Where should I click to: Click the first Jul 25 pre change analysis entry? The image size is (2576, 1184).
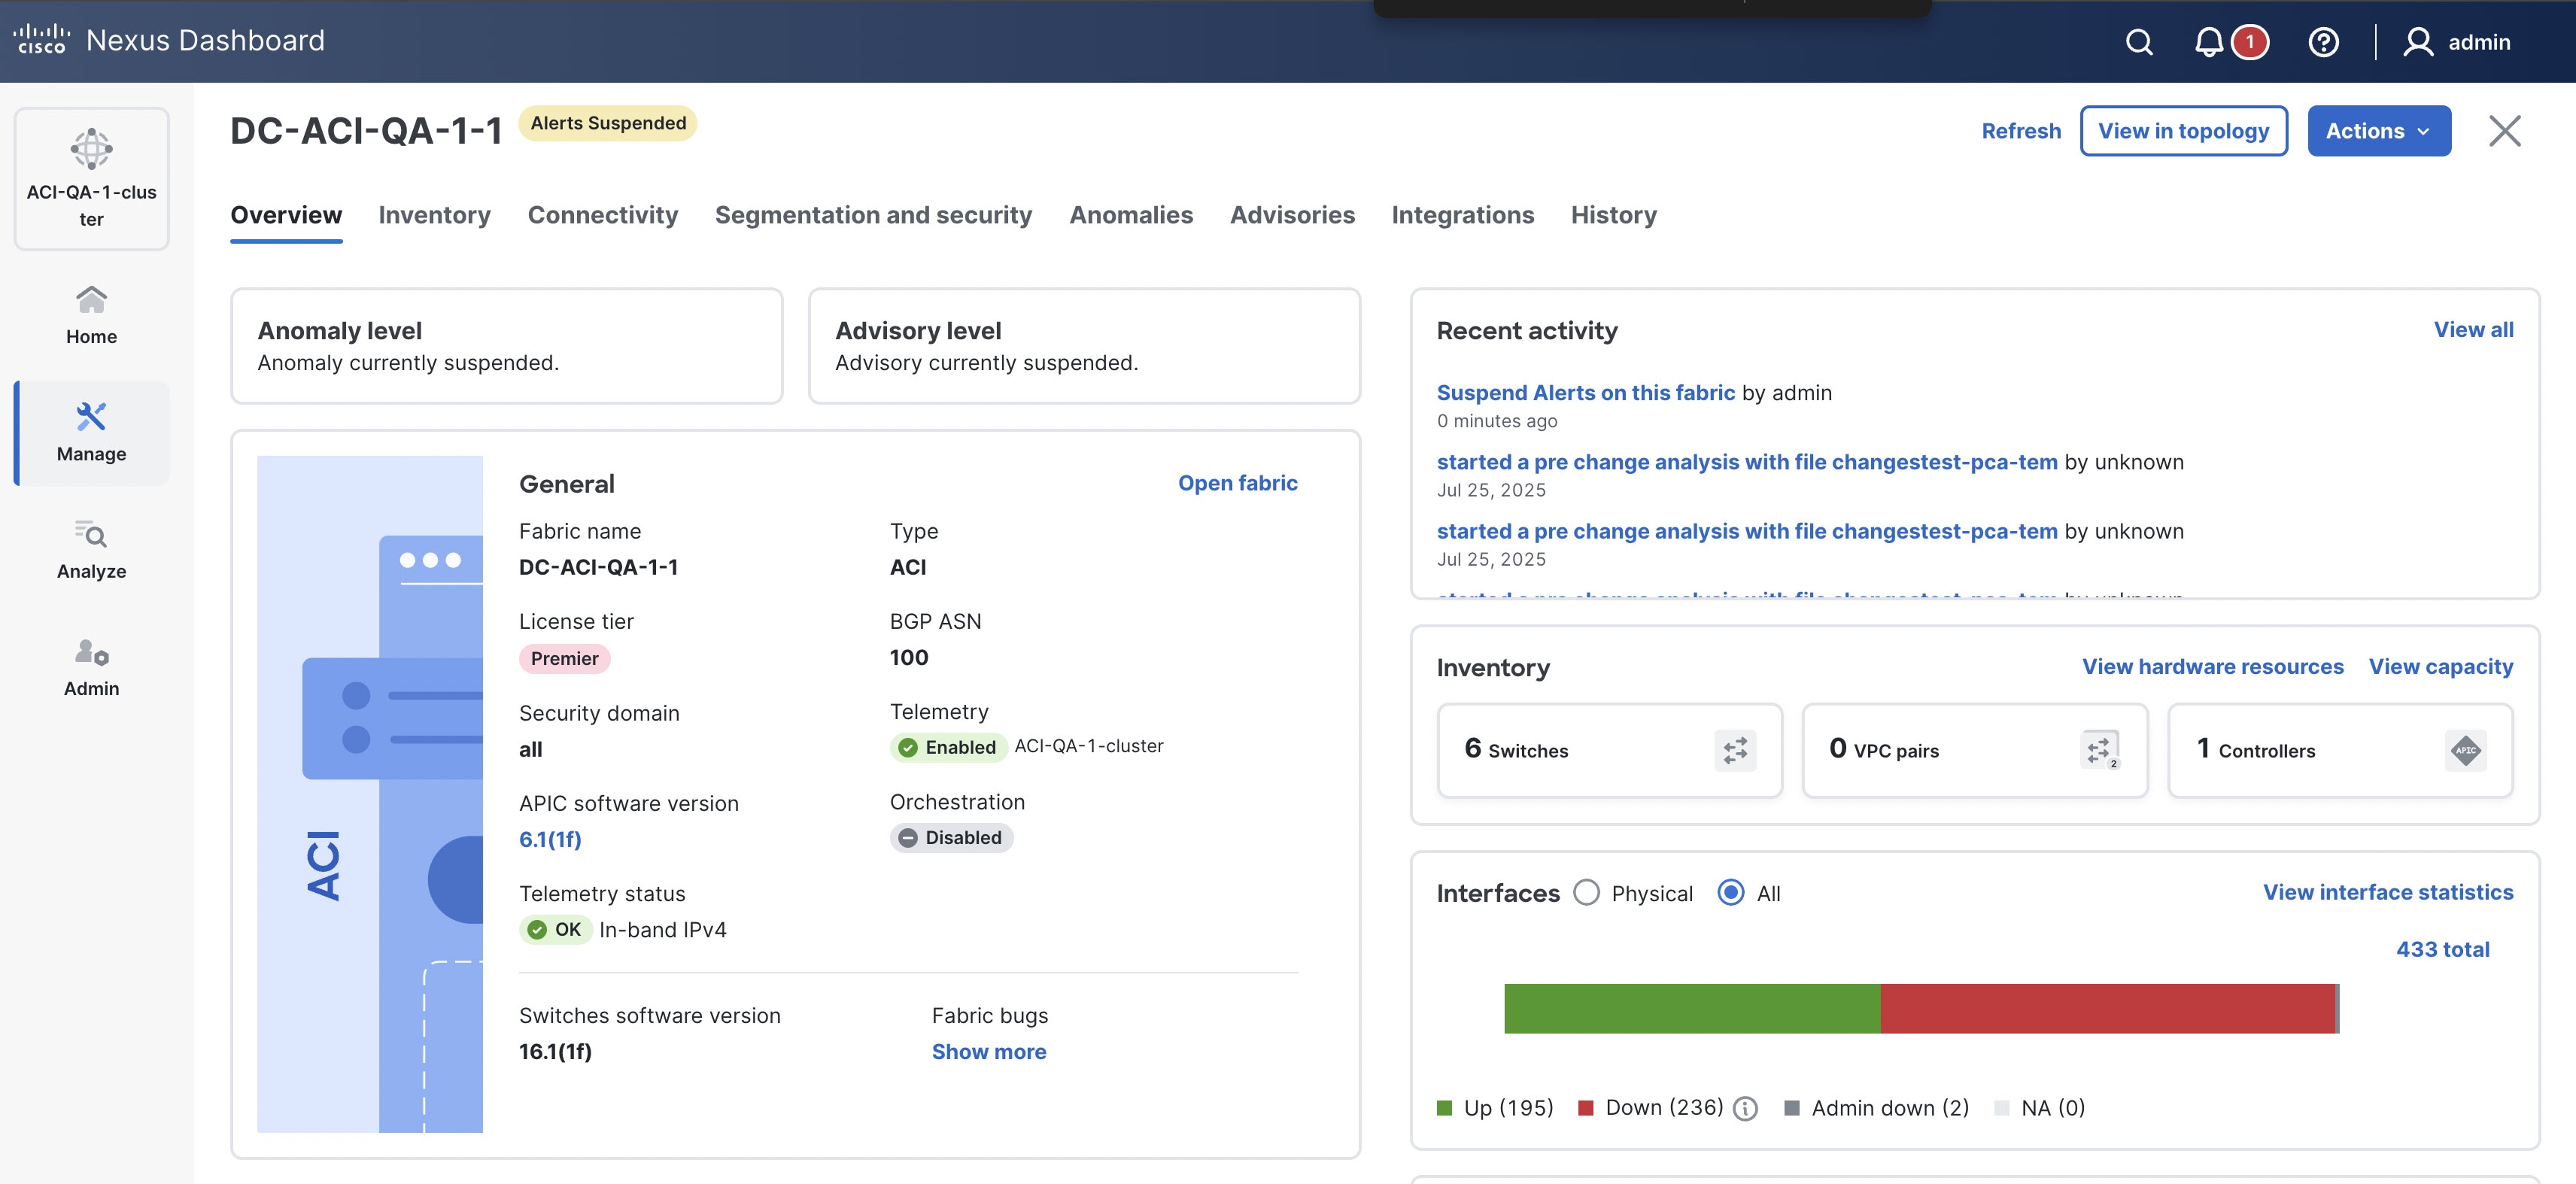(1747, 462)
